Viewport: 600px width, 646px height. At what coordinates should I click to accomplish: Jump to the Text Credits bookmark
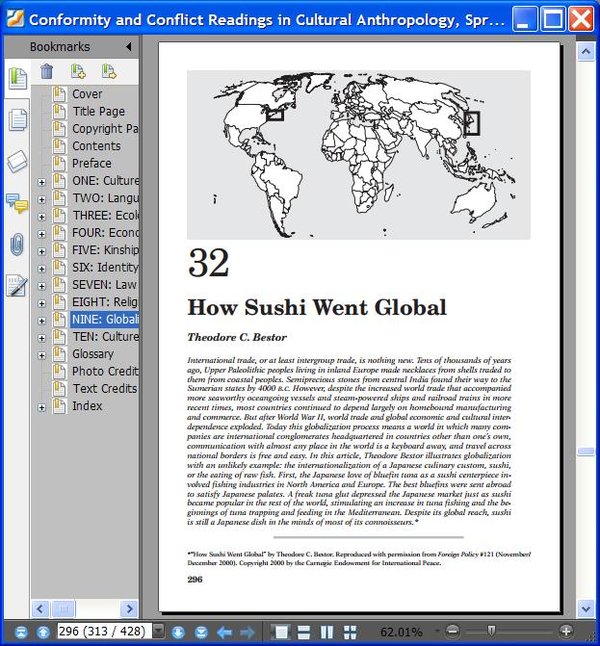[105, 389]
